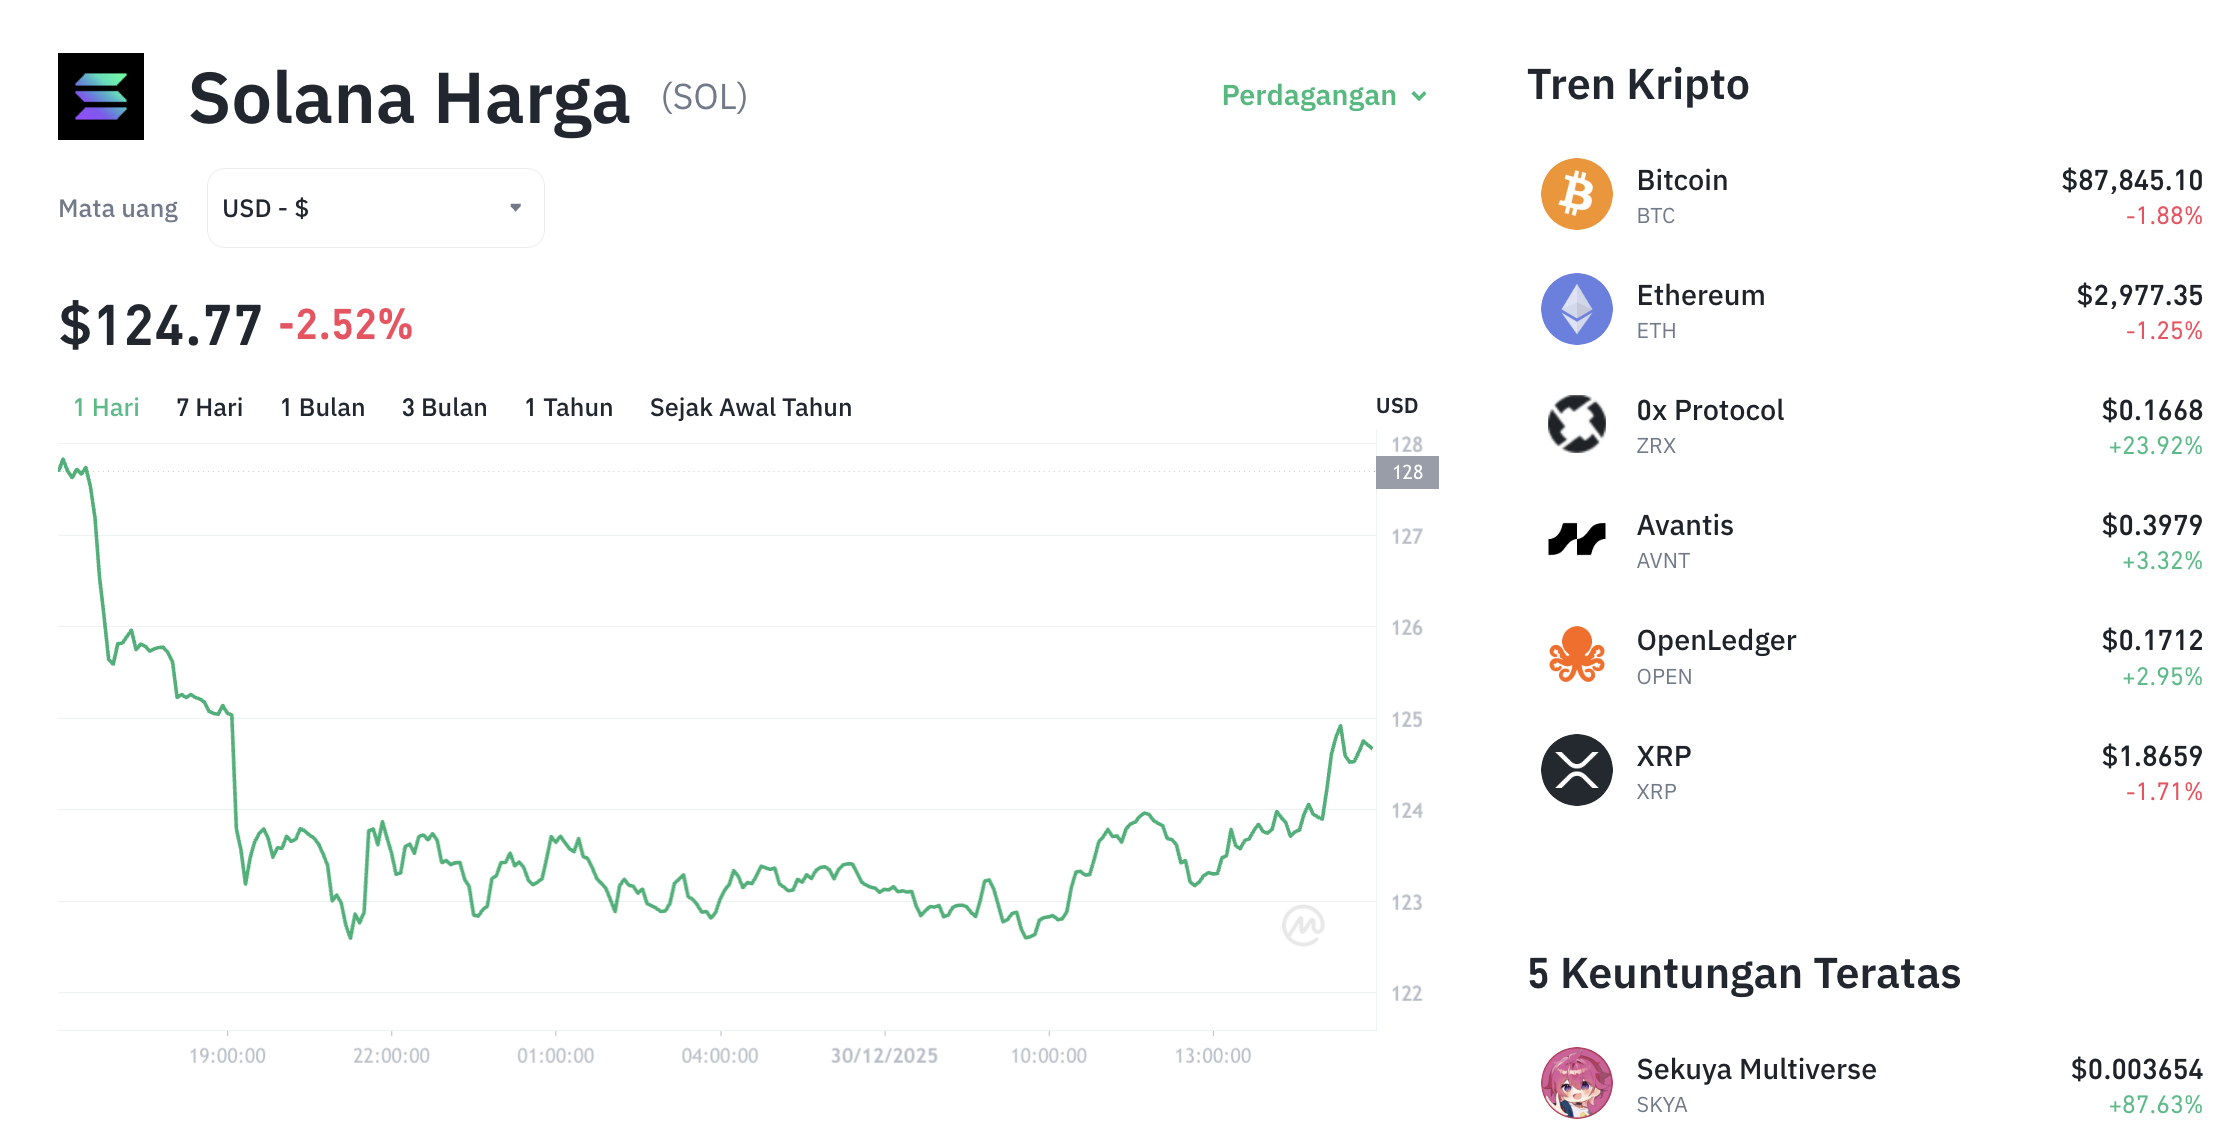This screenshot has height=1132, width=2218.
Task: Expand the Perdagangan chevron menu
Action: click(1419, 96)
